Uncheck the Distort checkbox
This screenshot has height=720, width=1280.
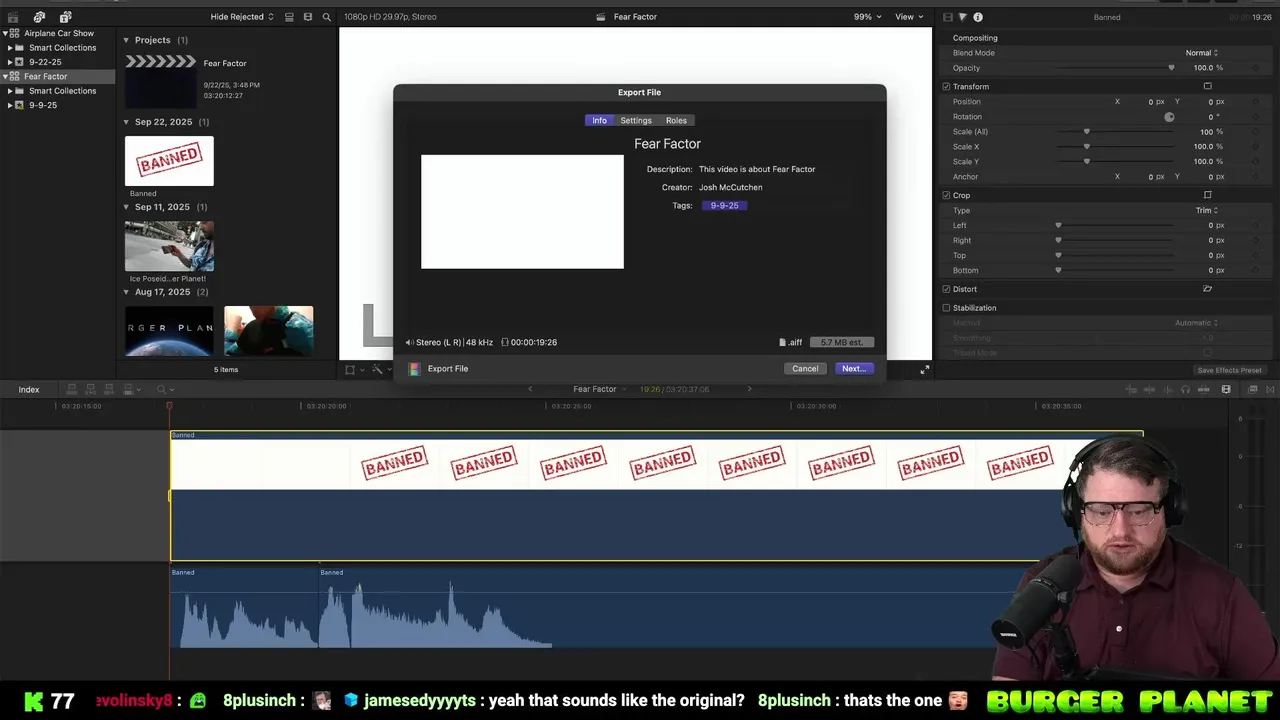coord(946,289)
